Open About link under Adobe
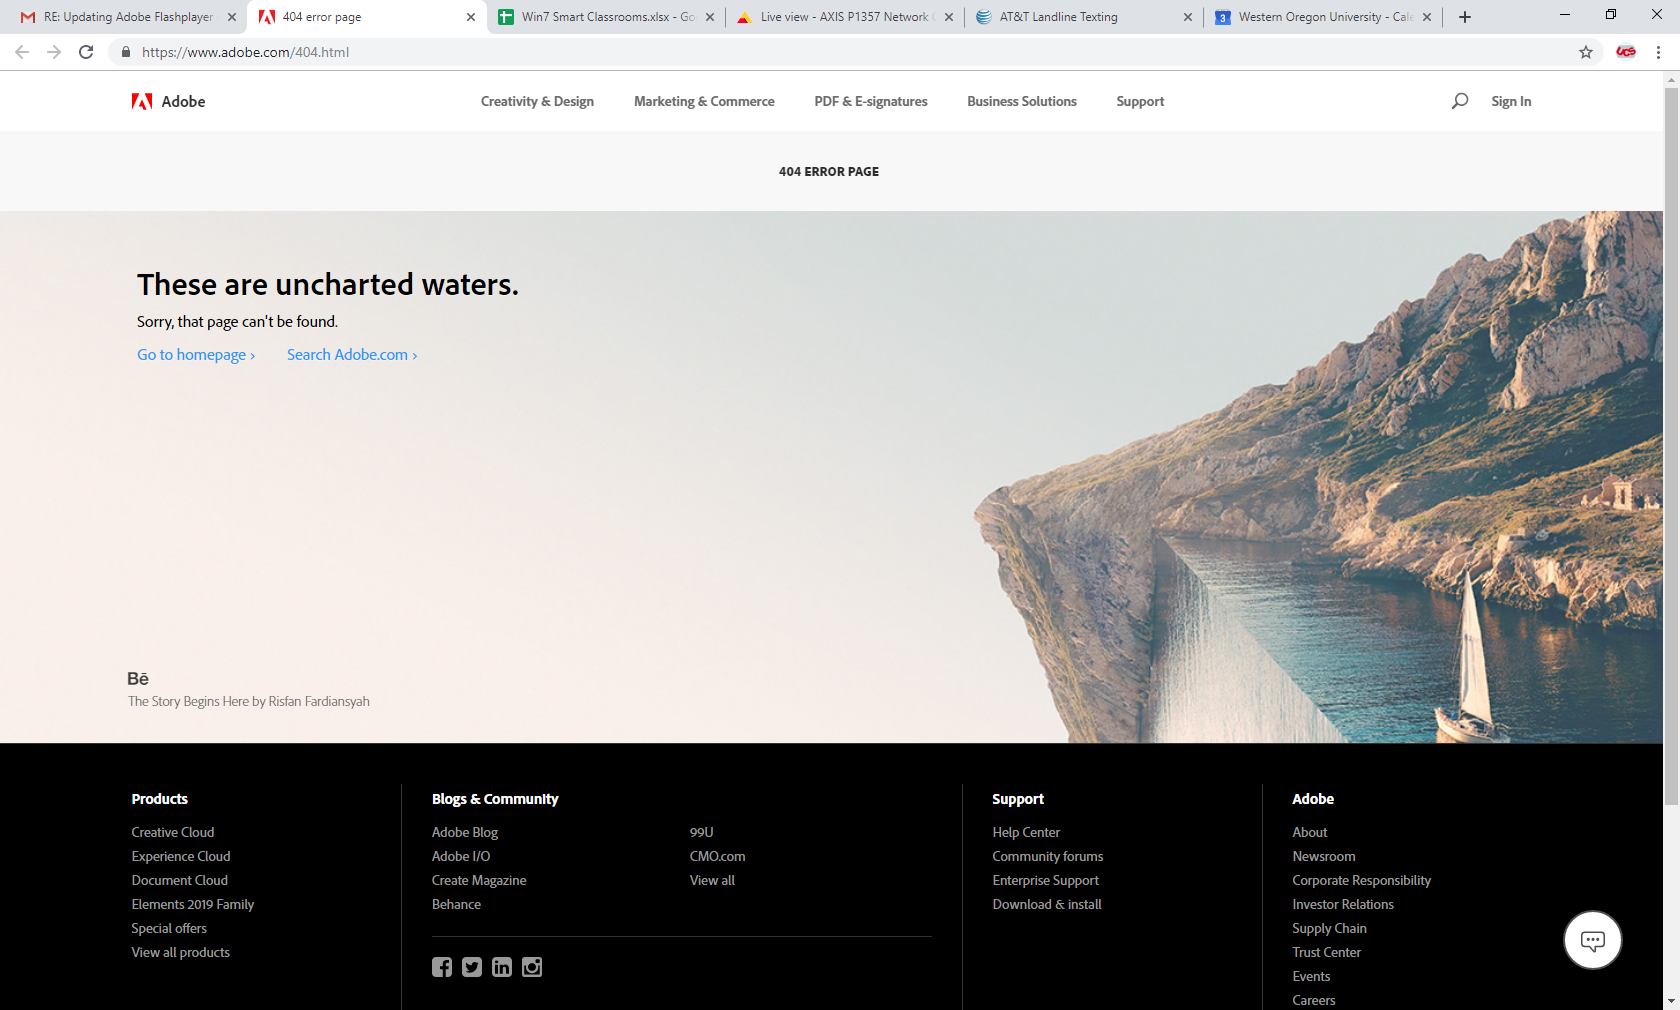This screenshot has width=1680, height=1010. [1310, 832]
